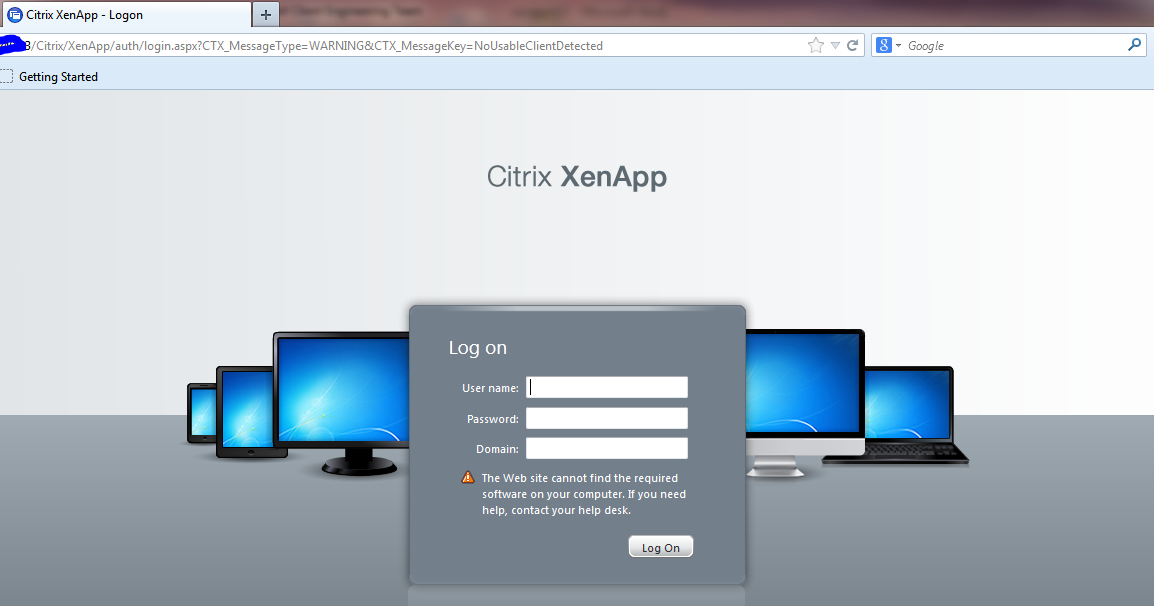Image resolution: width=1154 pixels, height=606 pixels.
Task: Click the Log on panel title
Action: pyautogui.click(x=478, y=348)
